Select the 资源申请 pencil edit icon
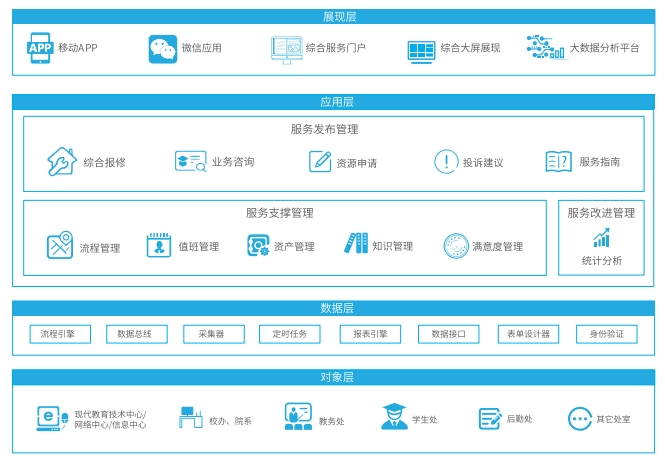 coord(320,161)
